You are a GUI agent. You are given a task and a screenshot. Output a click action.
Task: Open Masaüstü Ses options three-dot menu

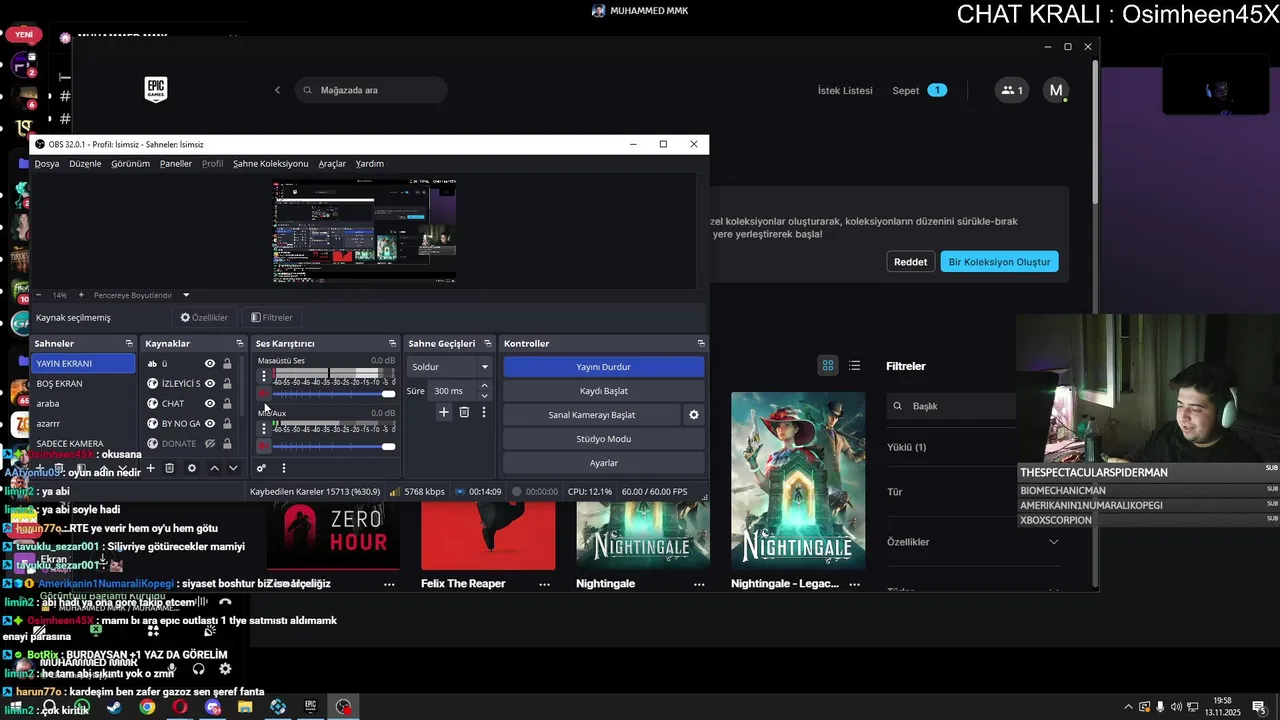tap(264, 377)
